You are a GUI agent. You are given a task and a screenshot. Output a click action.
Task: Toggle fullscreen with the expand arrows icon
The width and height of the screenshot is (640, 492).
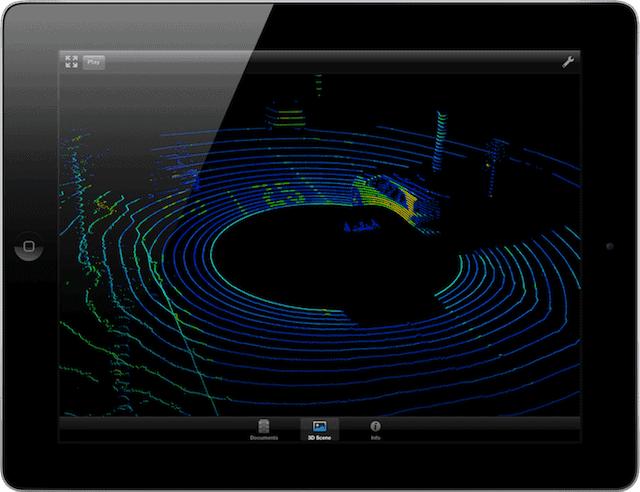tap(71, 62)
